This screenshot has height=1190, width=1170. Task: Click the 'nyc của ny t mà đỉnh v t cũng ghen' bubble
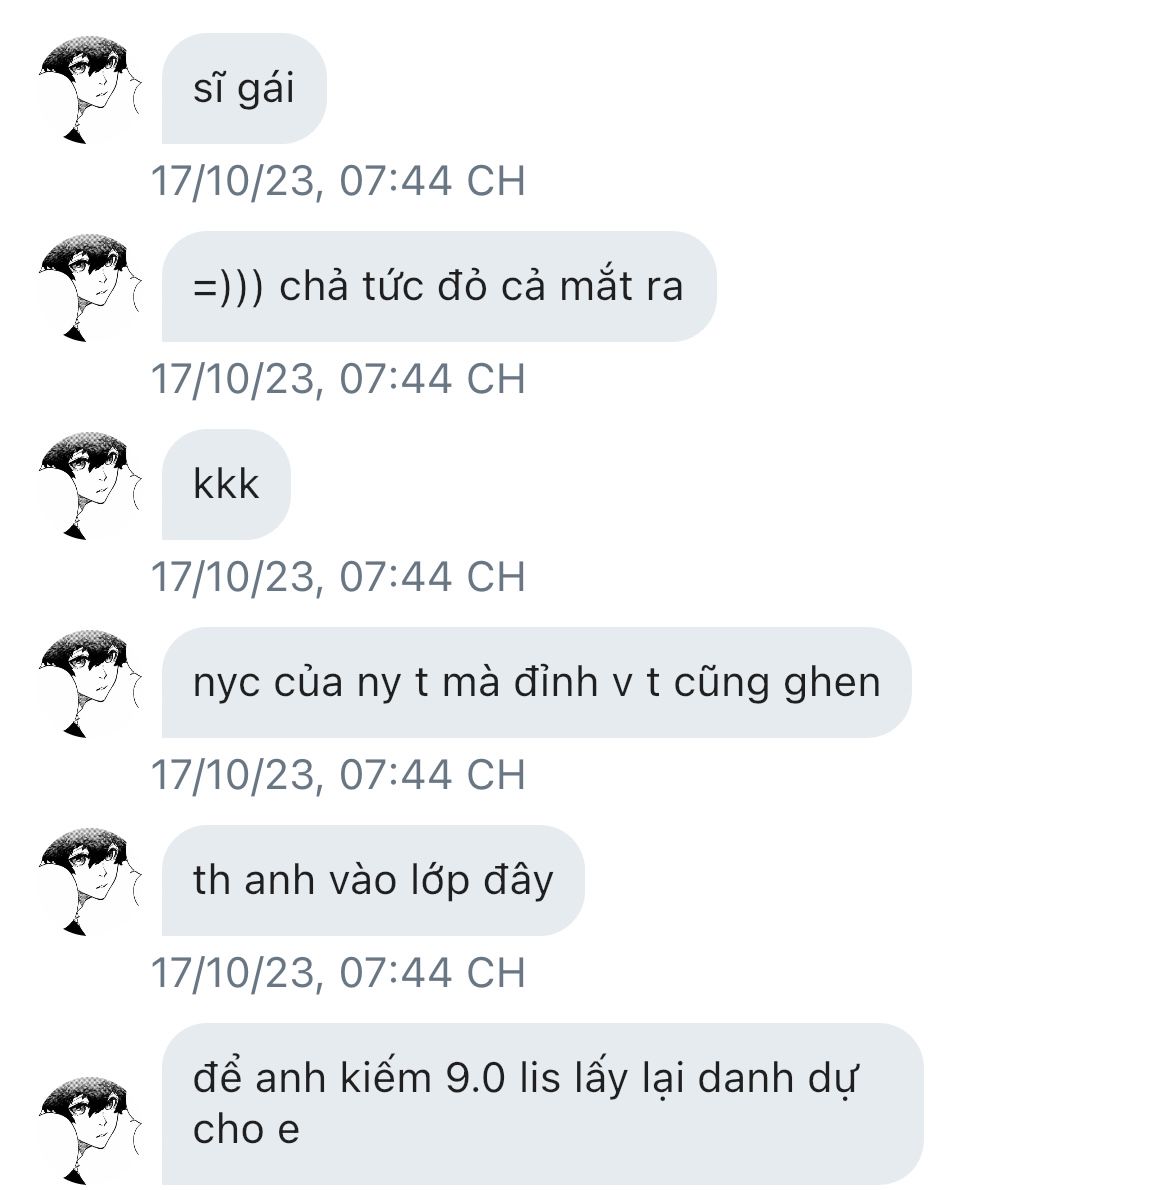[x=536, y=683]
